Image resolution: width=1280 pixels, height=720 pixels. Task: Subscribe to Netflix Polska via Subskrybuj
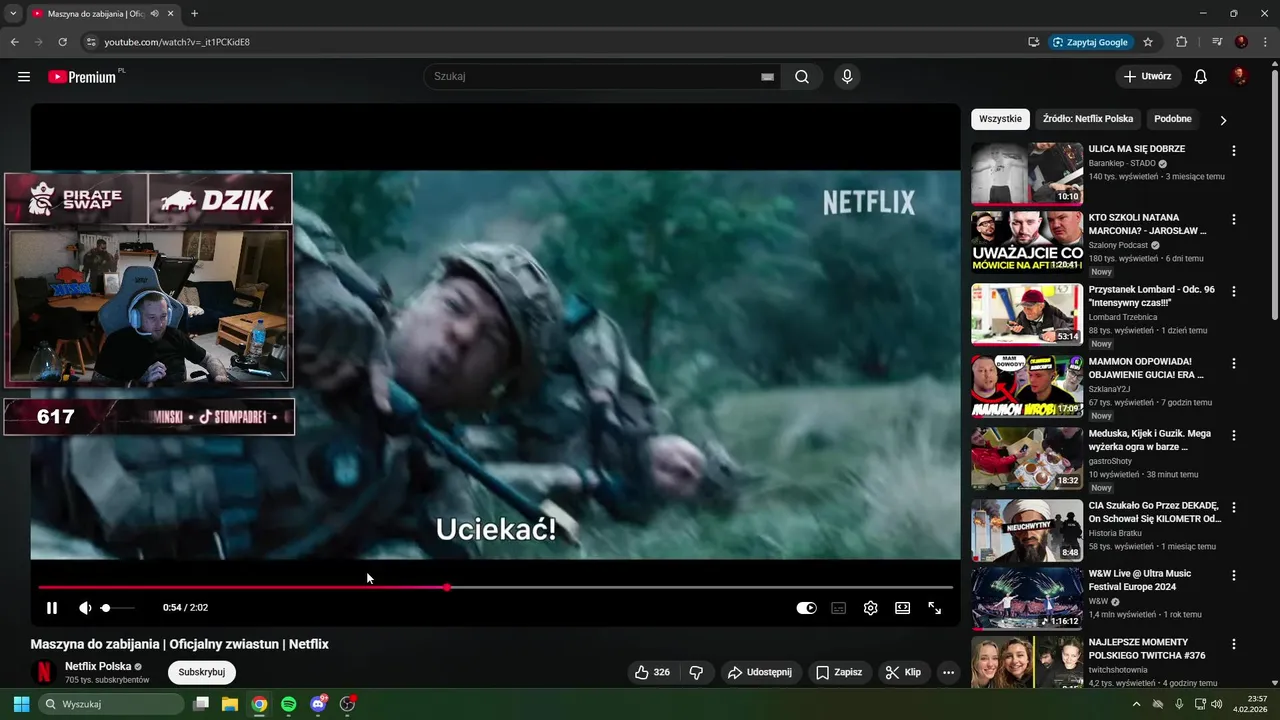pos(202,672)
